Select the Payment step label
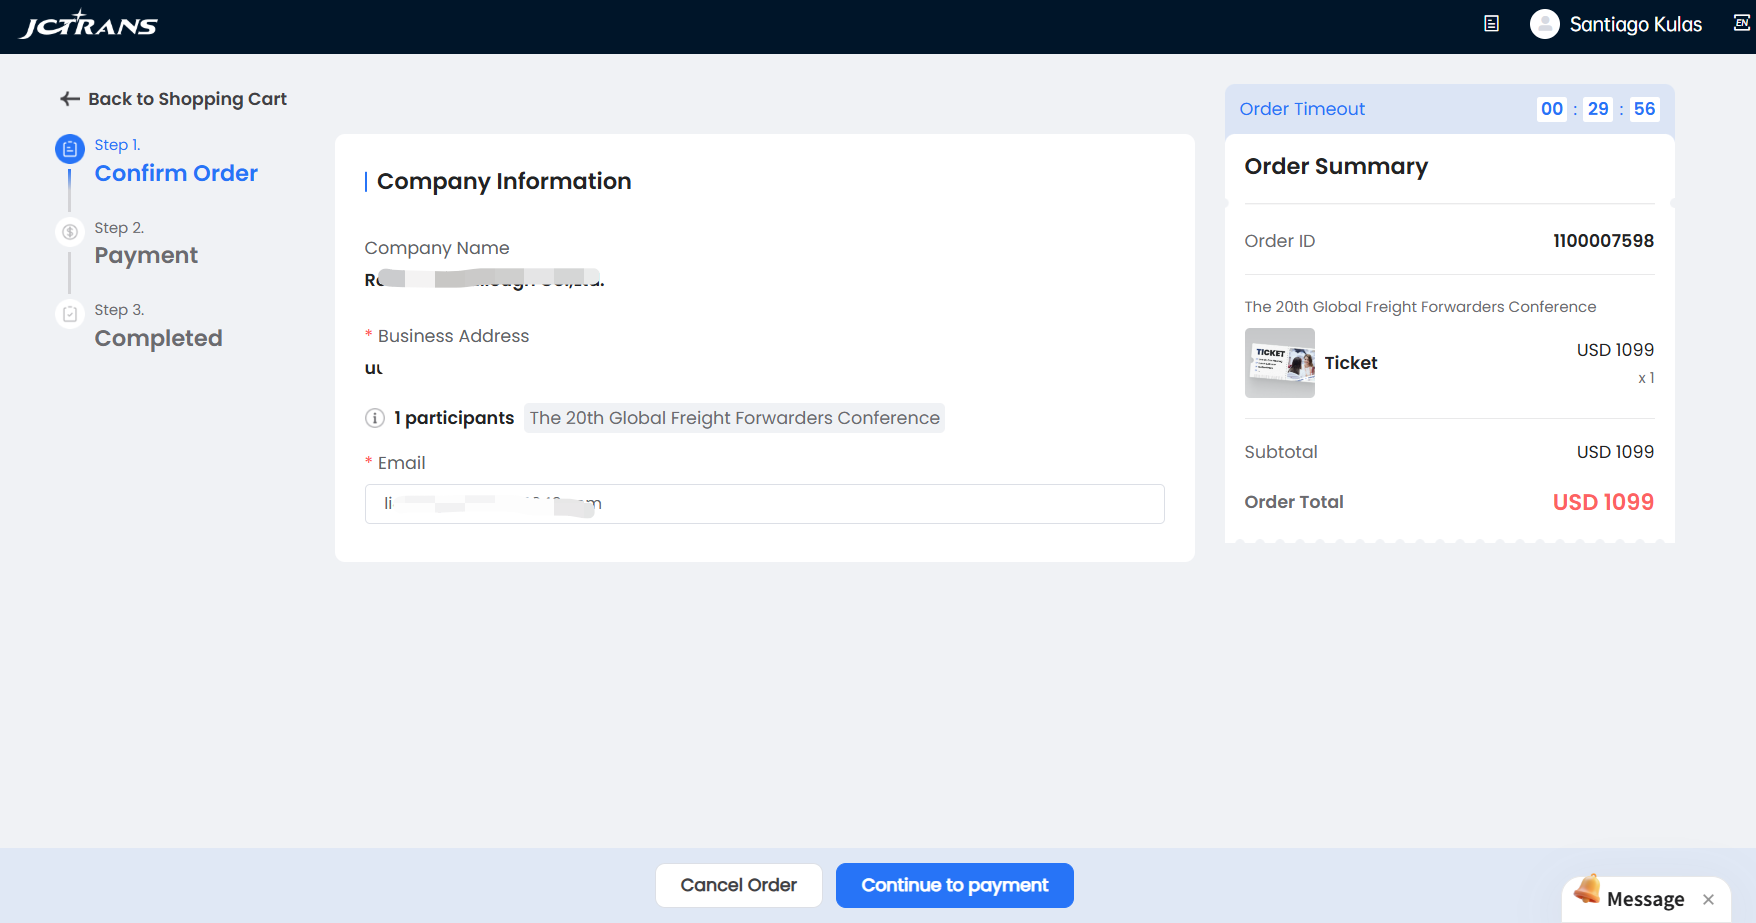This screenshot has width=1756, height=923. 146,255
